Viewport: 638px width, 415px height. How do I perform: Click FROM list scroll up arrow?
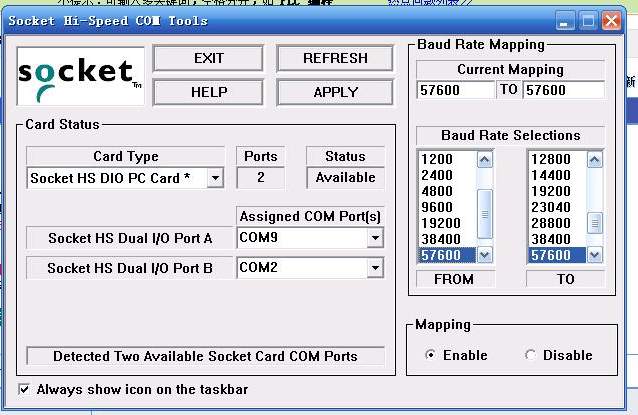484,159
